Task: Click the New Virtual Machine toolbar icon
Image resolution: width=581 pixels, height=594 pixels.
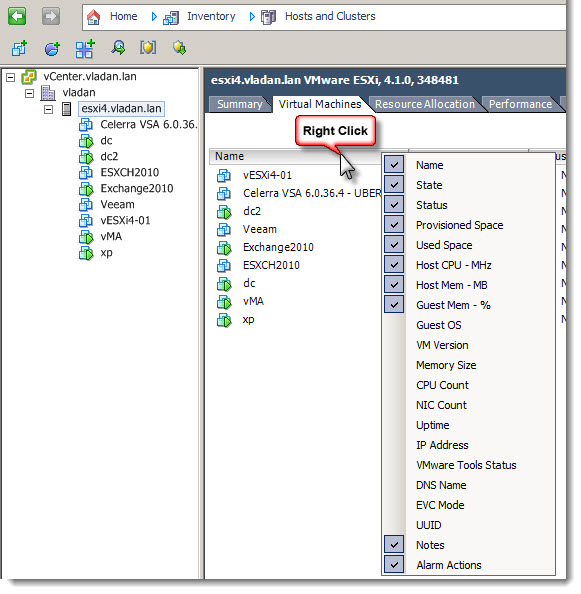Action: 19,48
